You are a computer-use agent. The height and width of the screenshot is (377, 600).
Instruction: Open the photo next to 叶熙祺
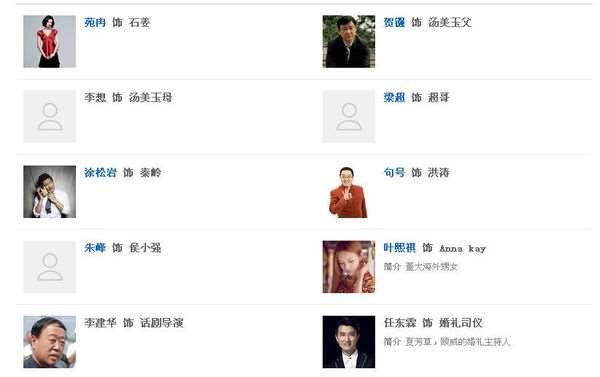point(349,267)
